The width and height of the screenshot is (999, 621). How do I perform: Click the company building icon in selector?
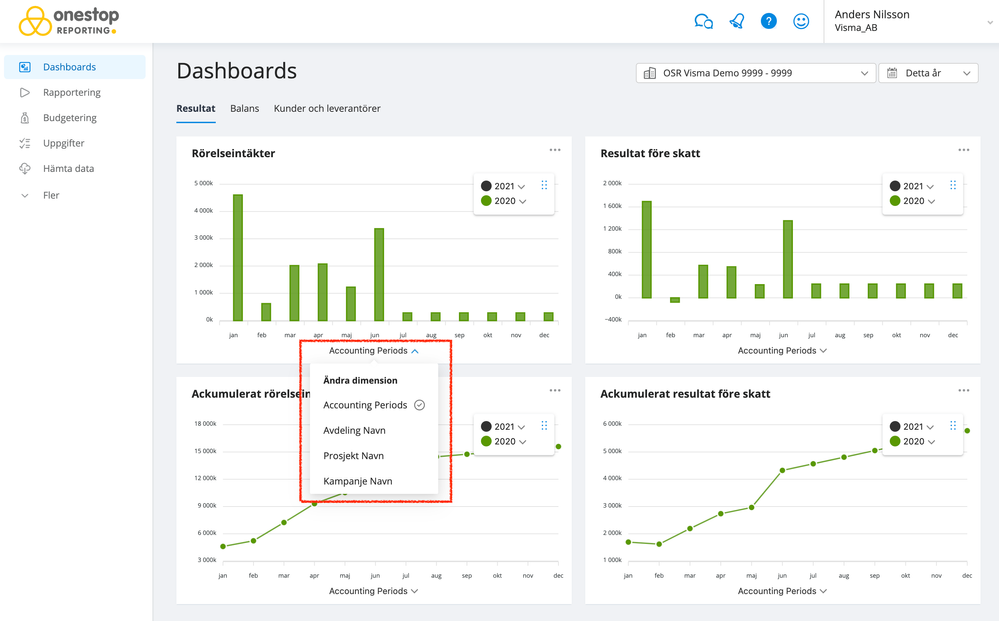[x=649, y=73]
